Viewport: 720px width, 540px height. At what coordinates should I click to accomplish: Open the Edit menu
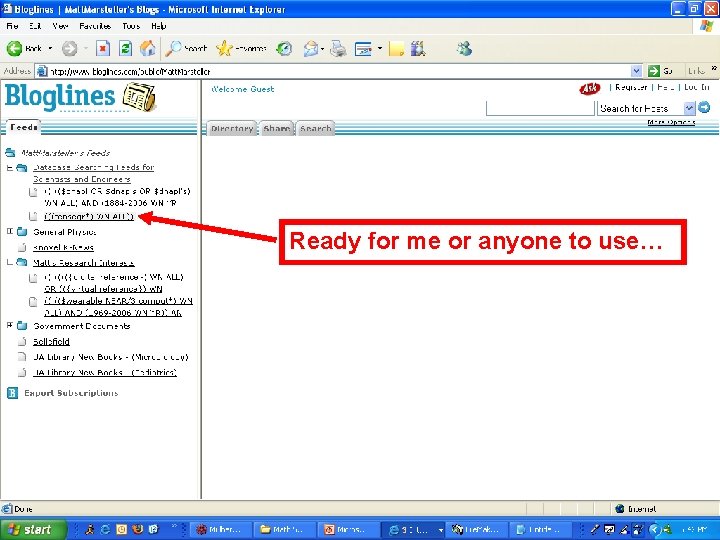[35, 26]
